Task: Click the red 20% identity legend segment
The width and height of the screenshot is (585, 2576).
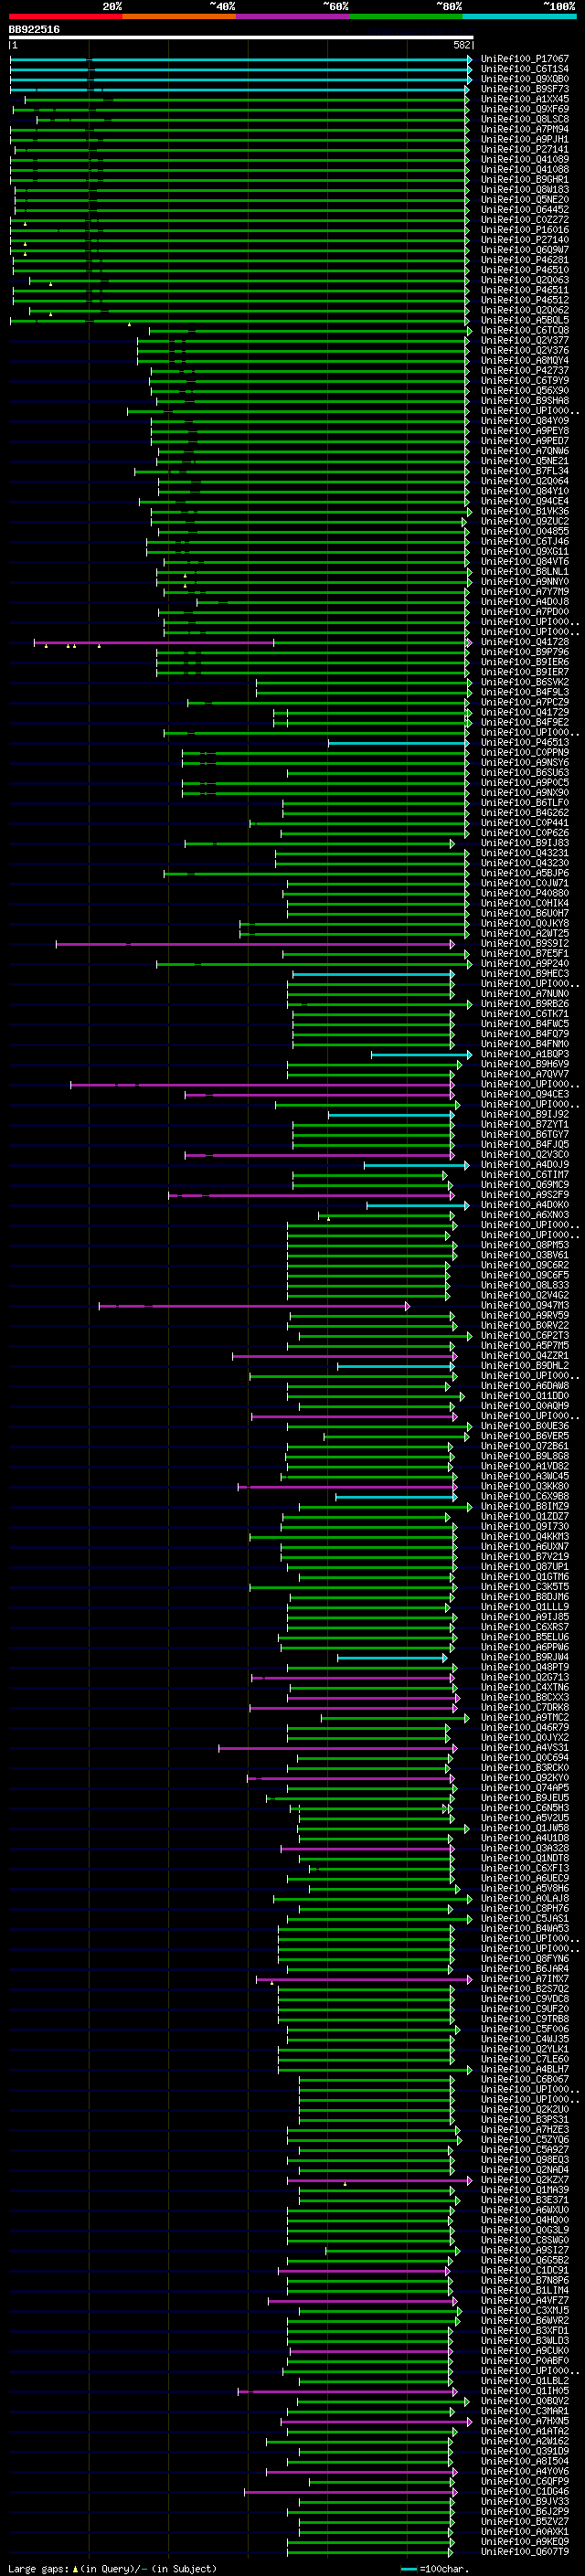Action: pos(65,16)
